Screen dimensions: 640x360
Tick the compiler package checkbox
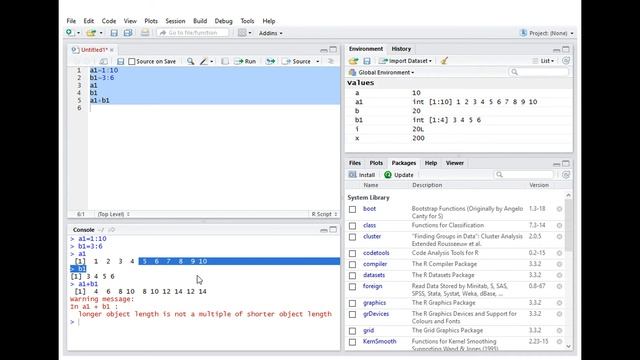coord(352,264)
